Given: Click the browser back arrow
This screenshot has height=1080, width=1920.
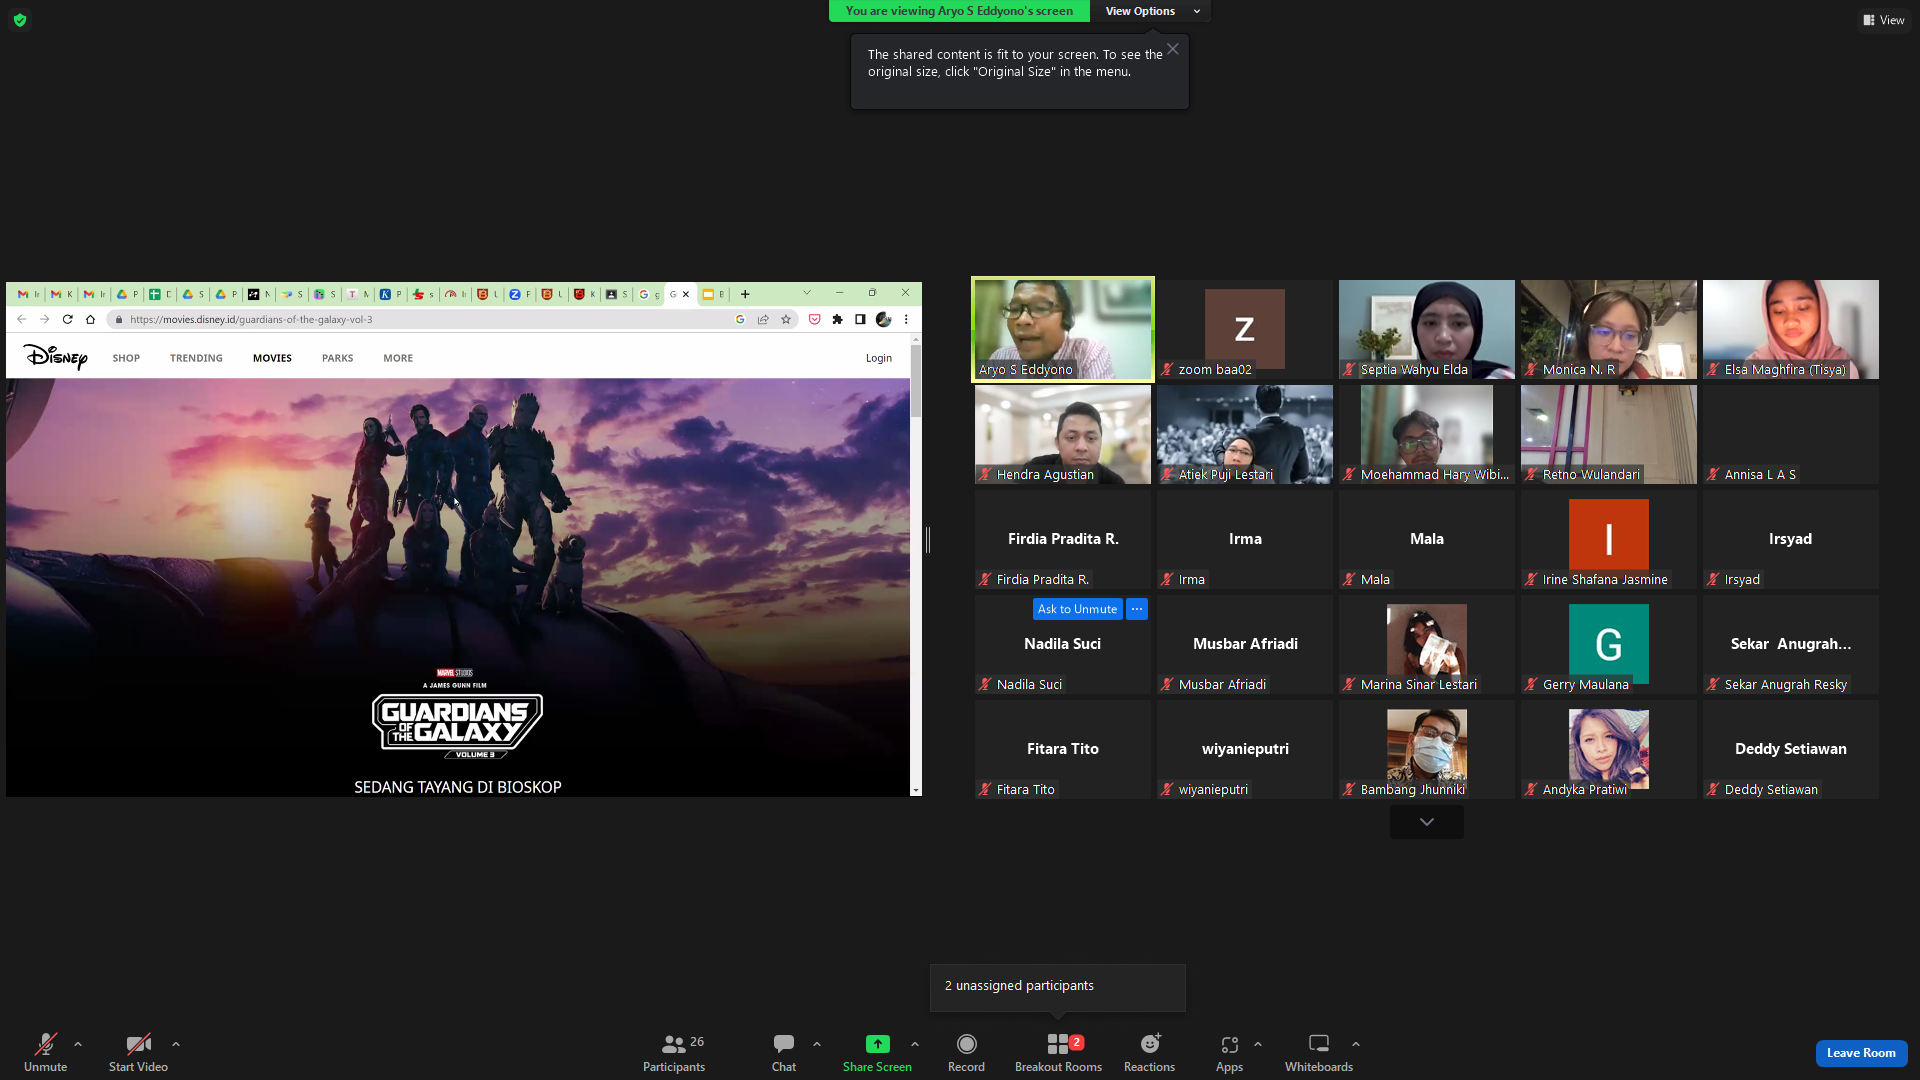Looking at the screenshot, I should (x=21, y=319).
